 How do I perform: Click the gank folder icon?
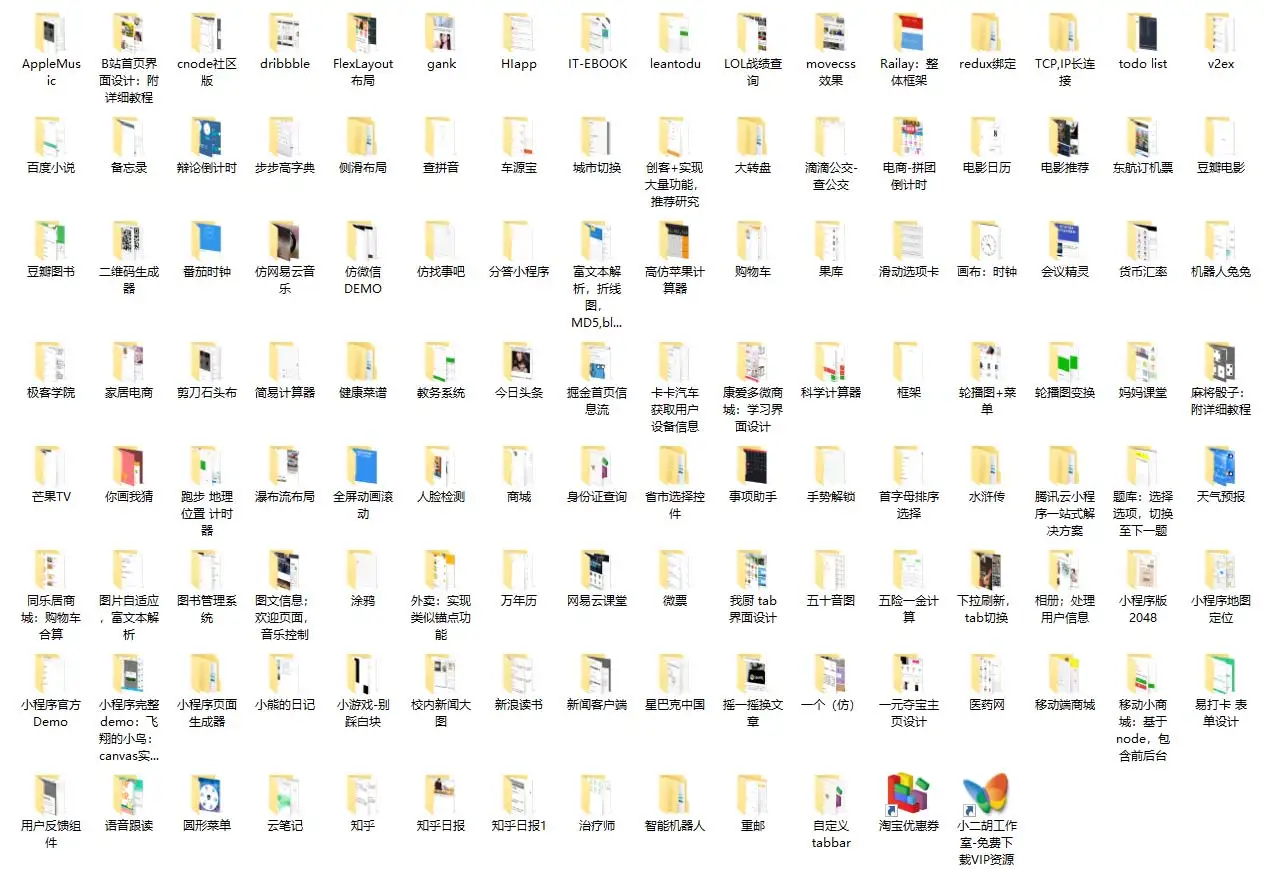coord(441,32)
